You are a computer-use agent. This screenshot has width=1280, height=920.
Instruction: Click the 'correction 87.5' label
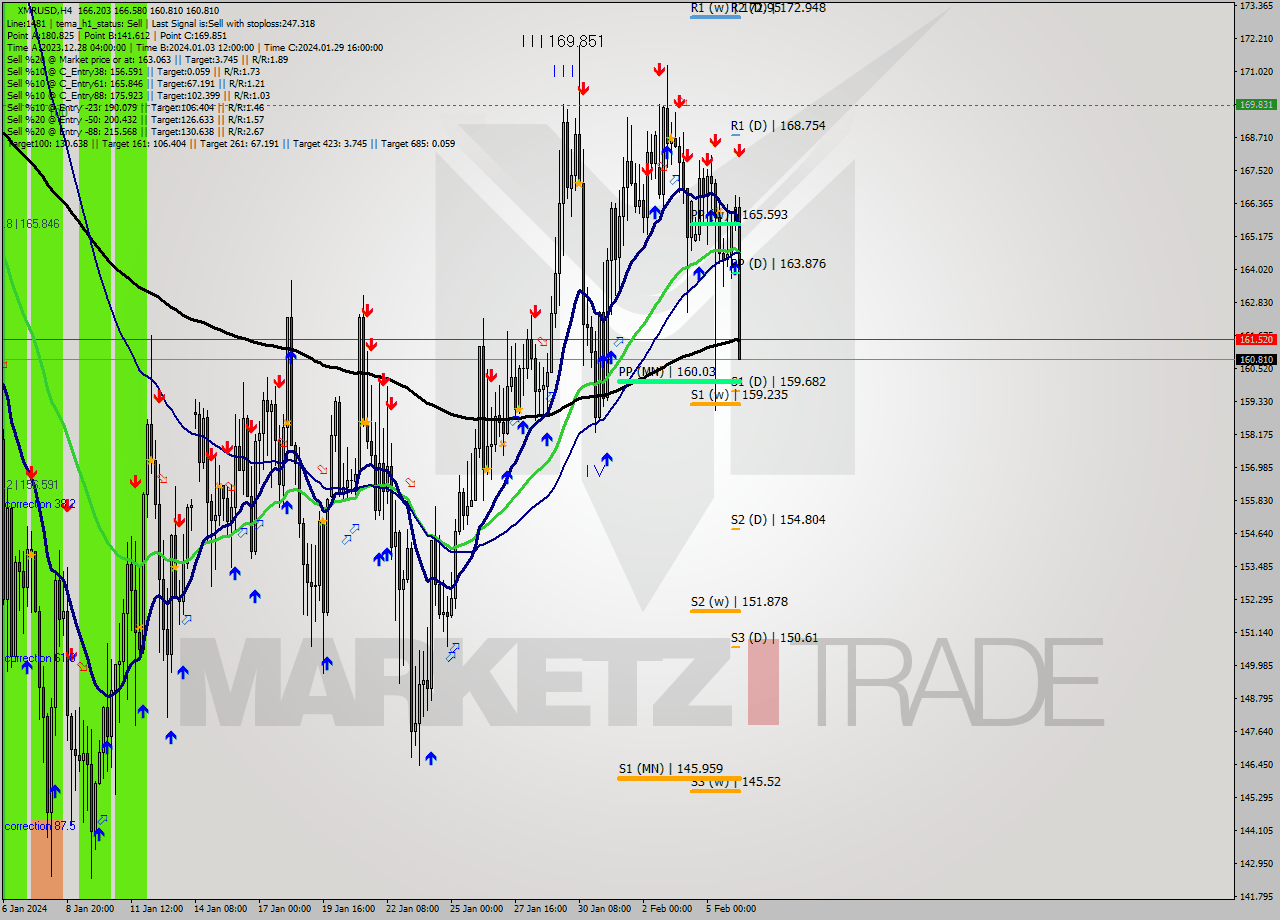pyautogui.click(x=40, y=826)
